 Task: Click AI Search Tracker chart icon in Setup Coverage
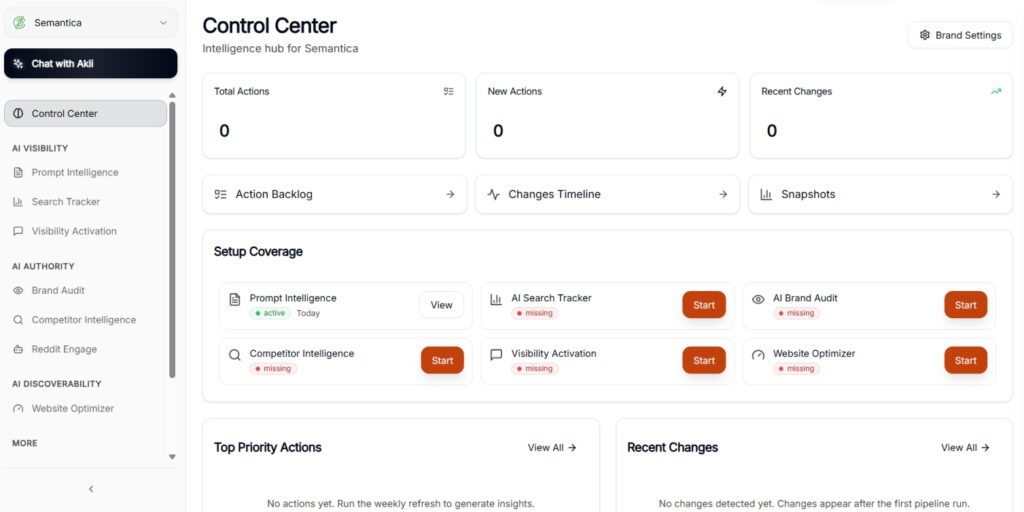[x=496, y=299]
